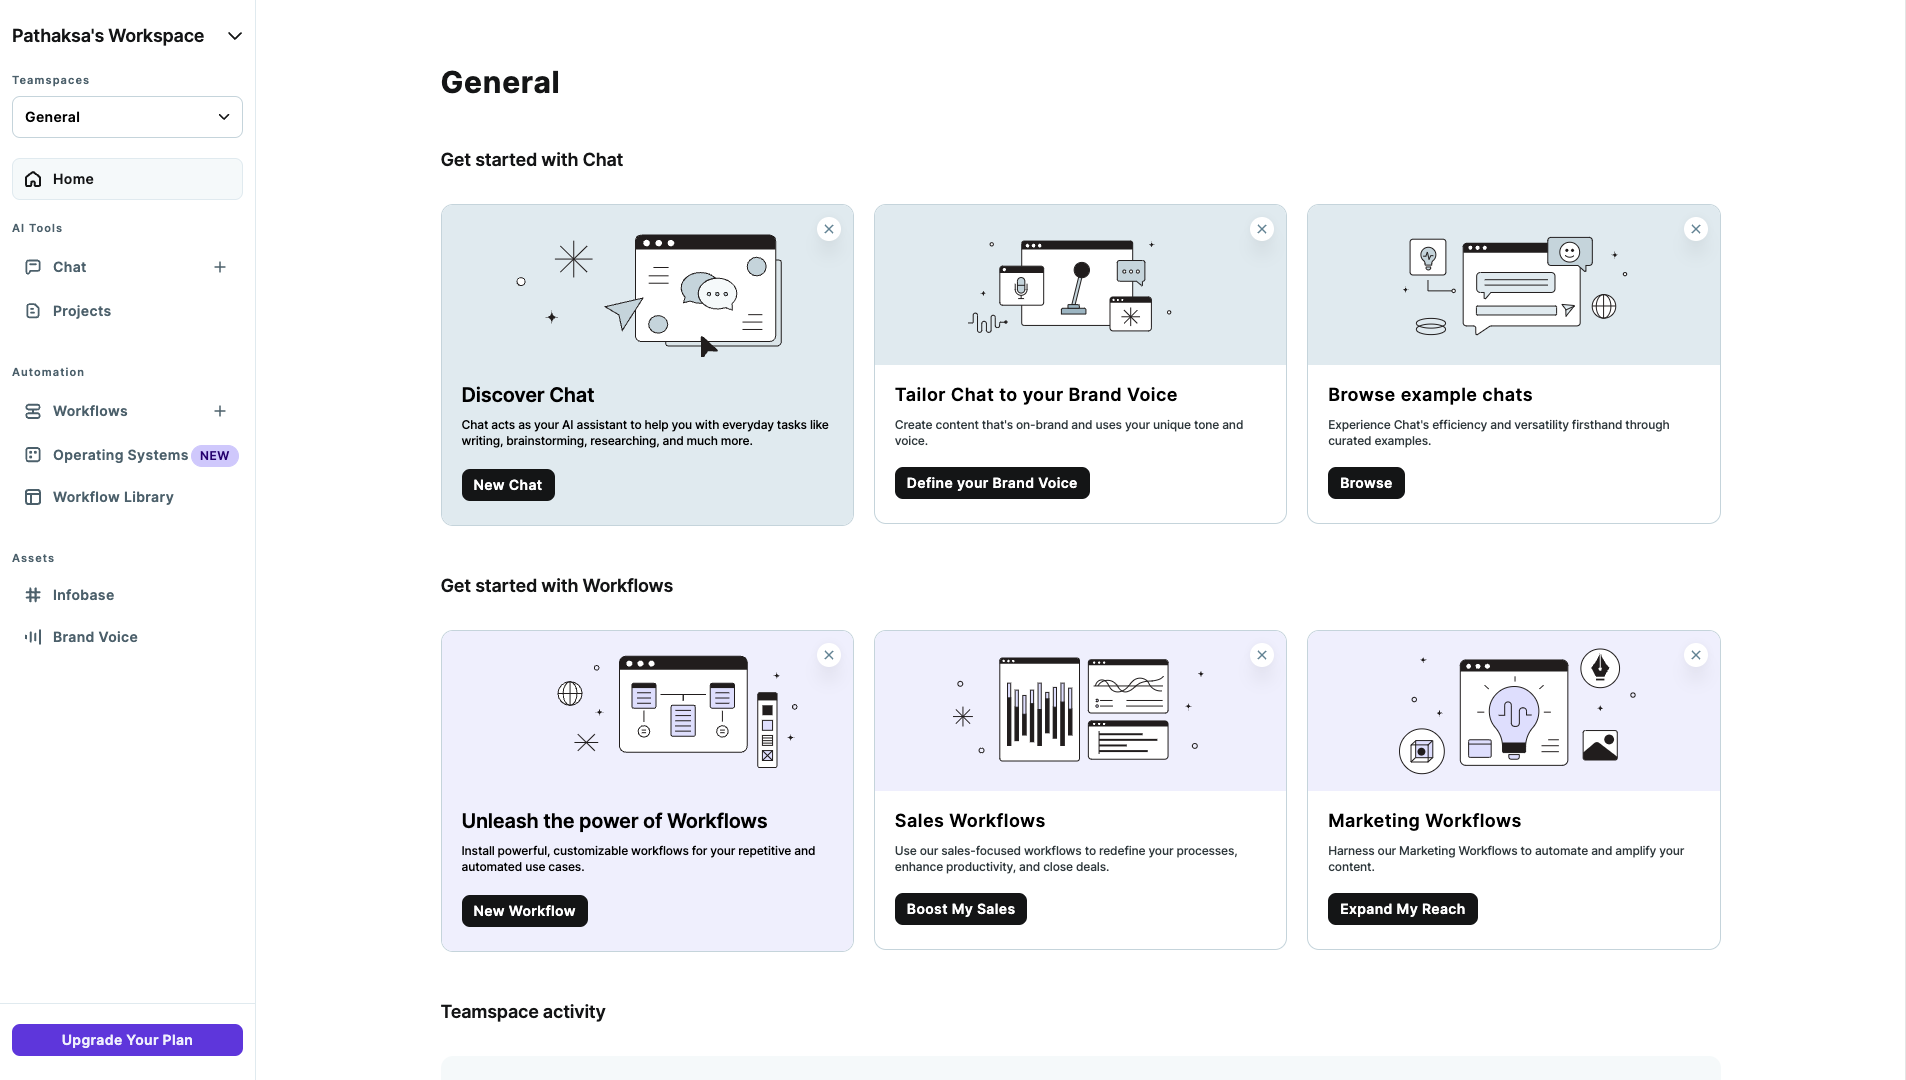
Task: Go to Home in the sidebar
Action: [73, 179]
